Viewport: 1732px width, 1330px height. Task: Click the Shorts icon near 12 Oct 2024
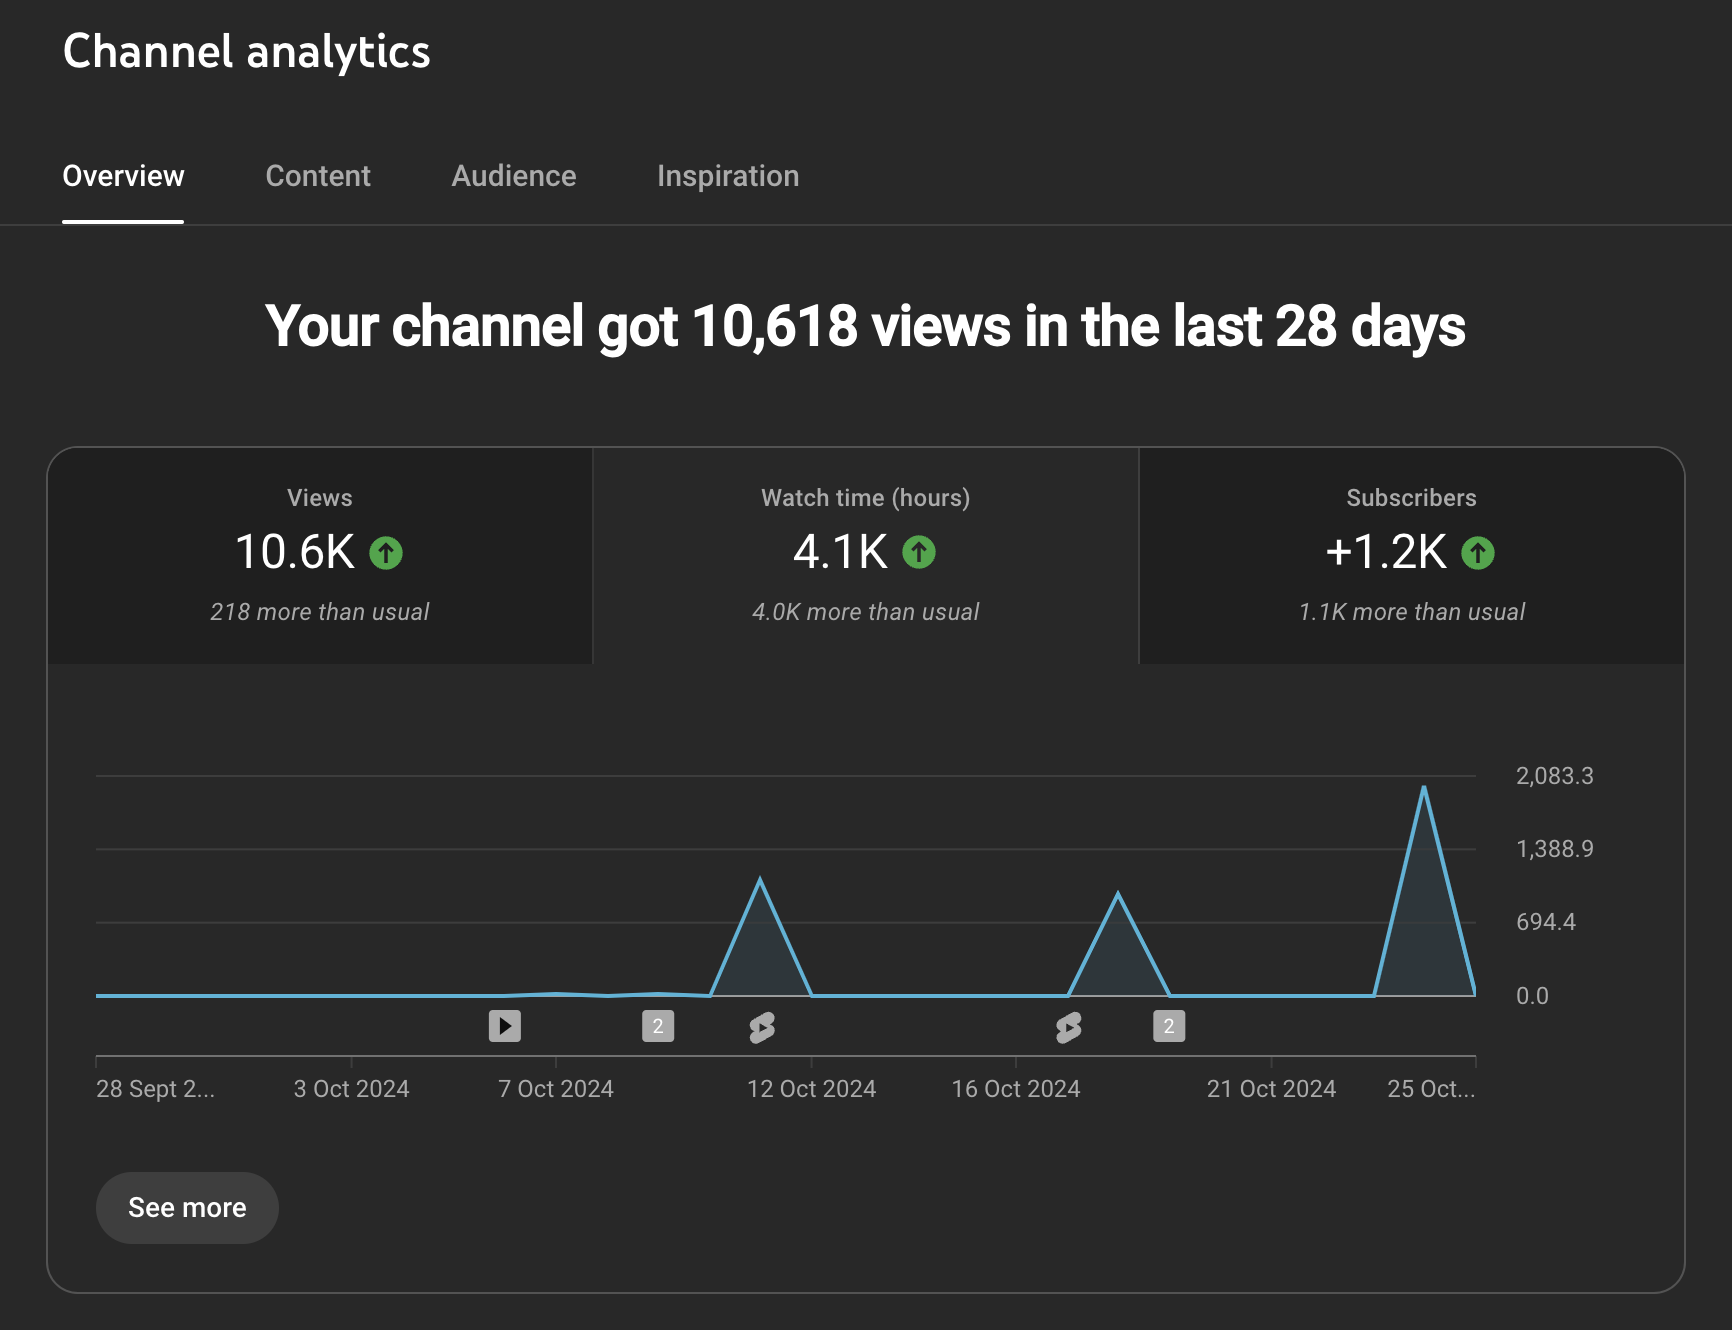point(762,1027)
